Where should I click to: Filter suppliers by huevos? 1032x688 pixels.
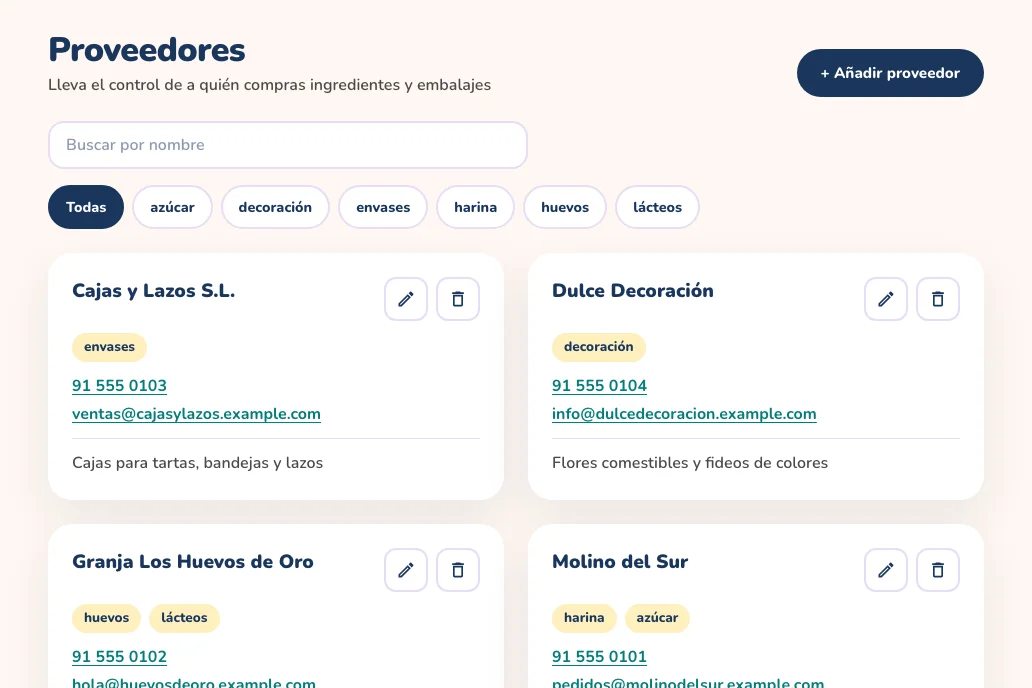tap(565, 207)
